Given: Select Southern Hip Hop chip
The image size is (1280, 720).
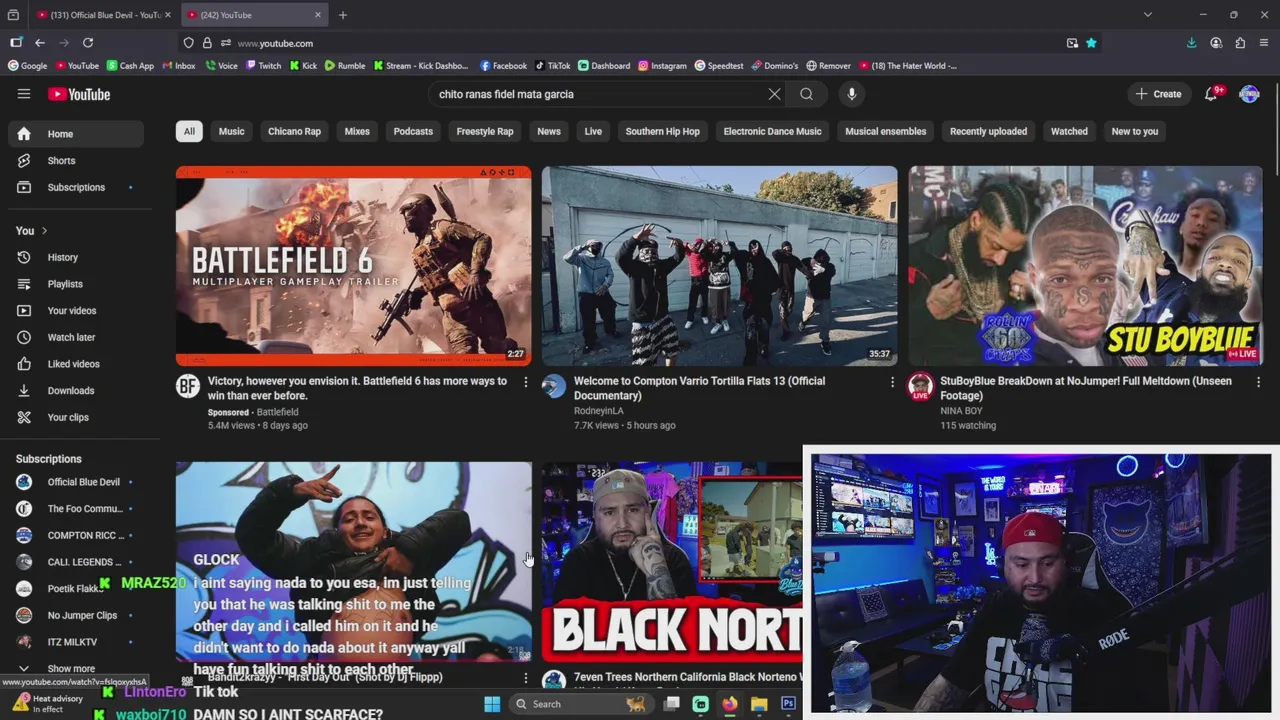Looking at the screenshot, I should [x=663, y=131].
